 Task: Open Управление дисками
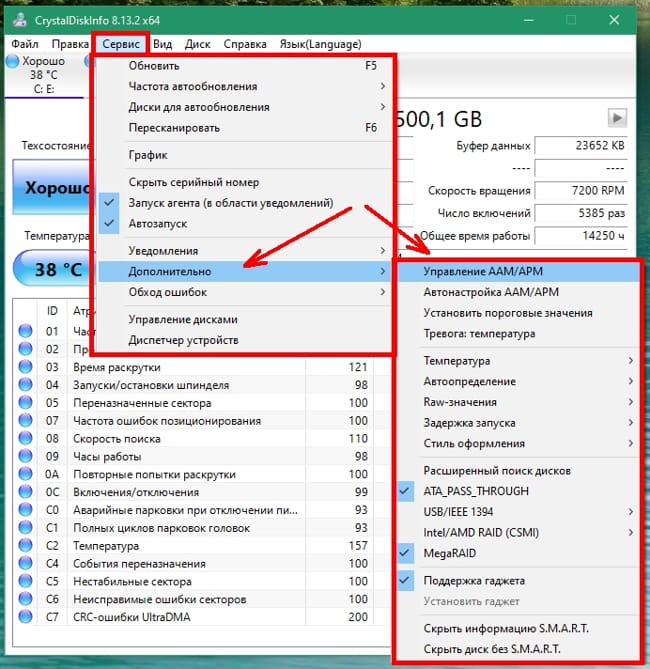(245, 320)
